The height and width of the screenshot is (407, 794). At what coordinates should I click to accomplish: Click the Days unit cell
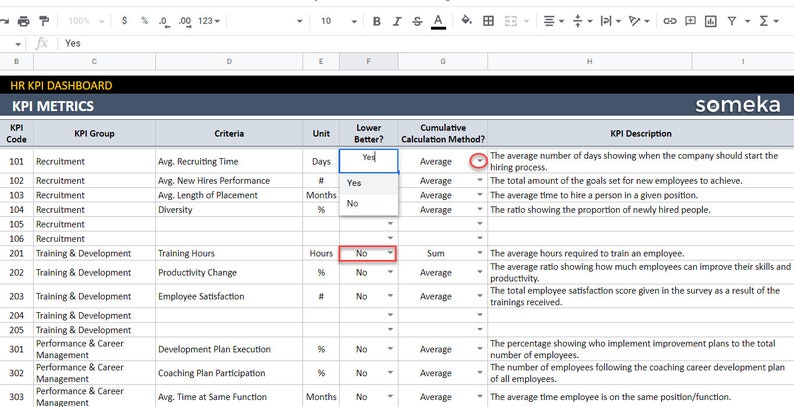point(321,161)
